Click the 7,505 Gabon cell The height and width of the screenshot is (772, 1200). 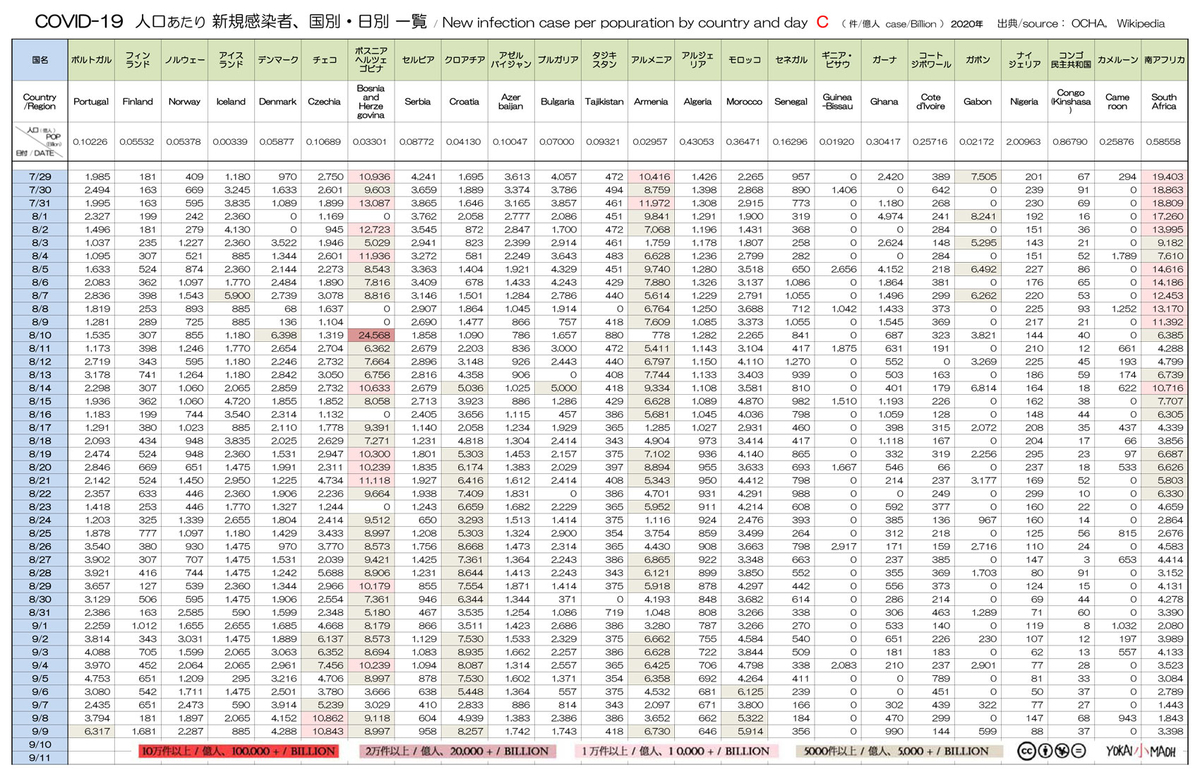[977, 176]
